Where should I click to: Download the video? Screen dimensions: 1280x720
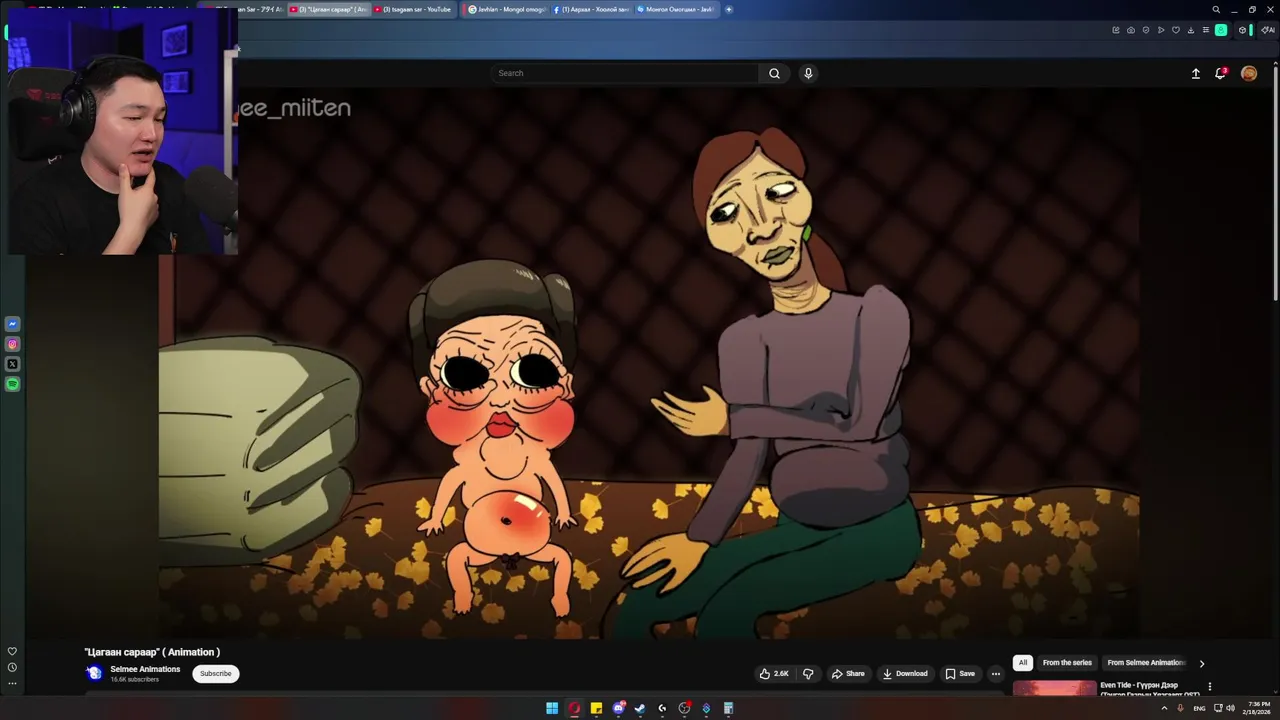(905, 673)
